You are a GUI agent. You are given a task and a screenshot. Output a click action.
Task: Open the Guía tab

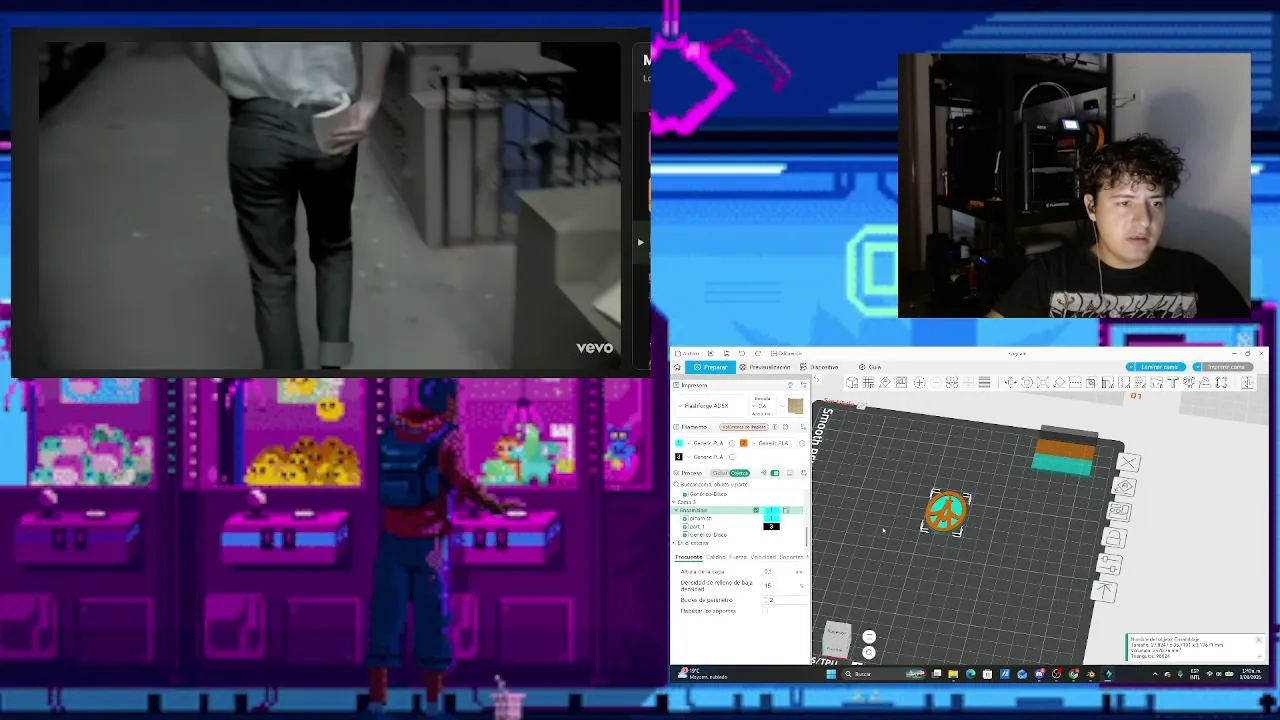[870, 367]
